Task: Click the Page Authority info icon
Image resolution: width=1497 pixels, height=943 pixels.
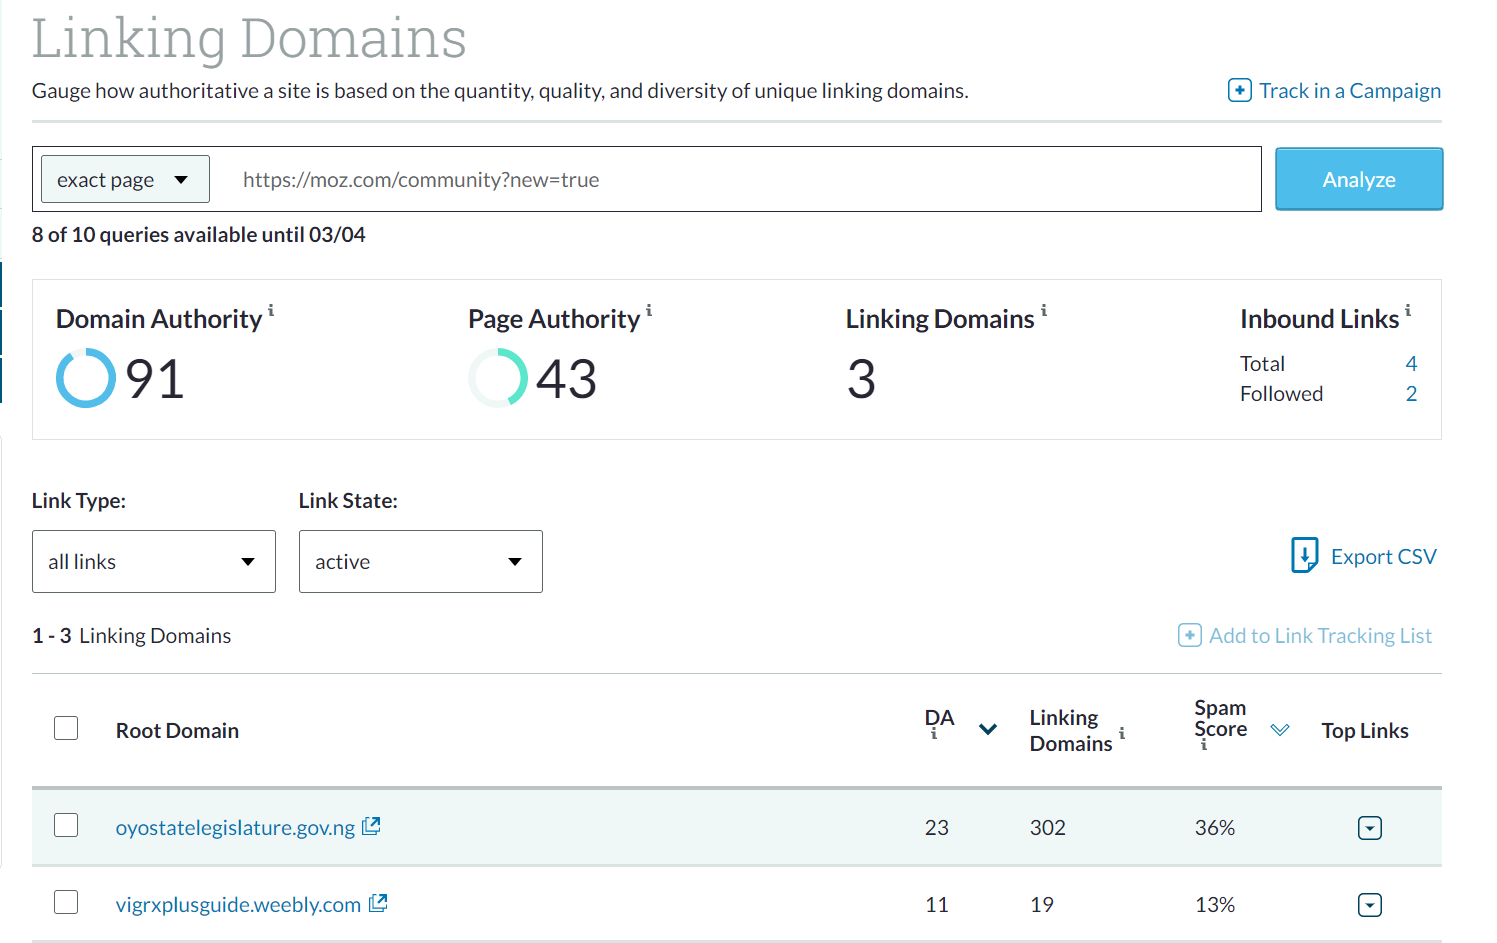Action: [649, 311]
